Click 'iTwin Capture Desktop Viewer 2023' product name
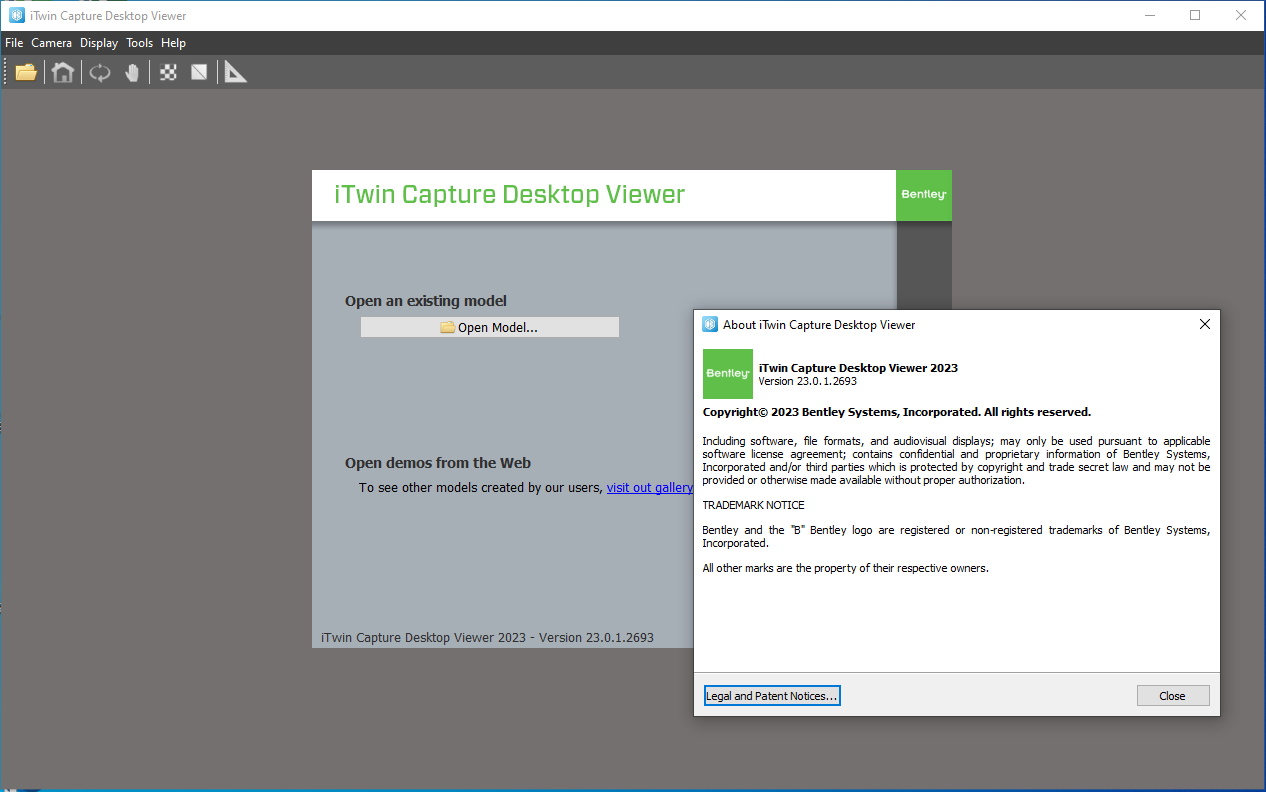The height and width of the screenshot is (792, 1266). point(859,368)
